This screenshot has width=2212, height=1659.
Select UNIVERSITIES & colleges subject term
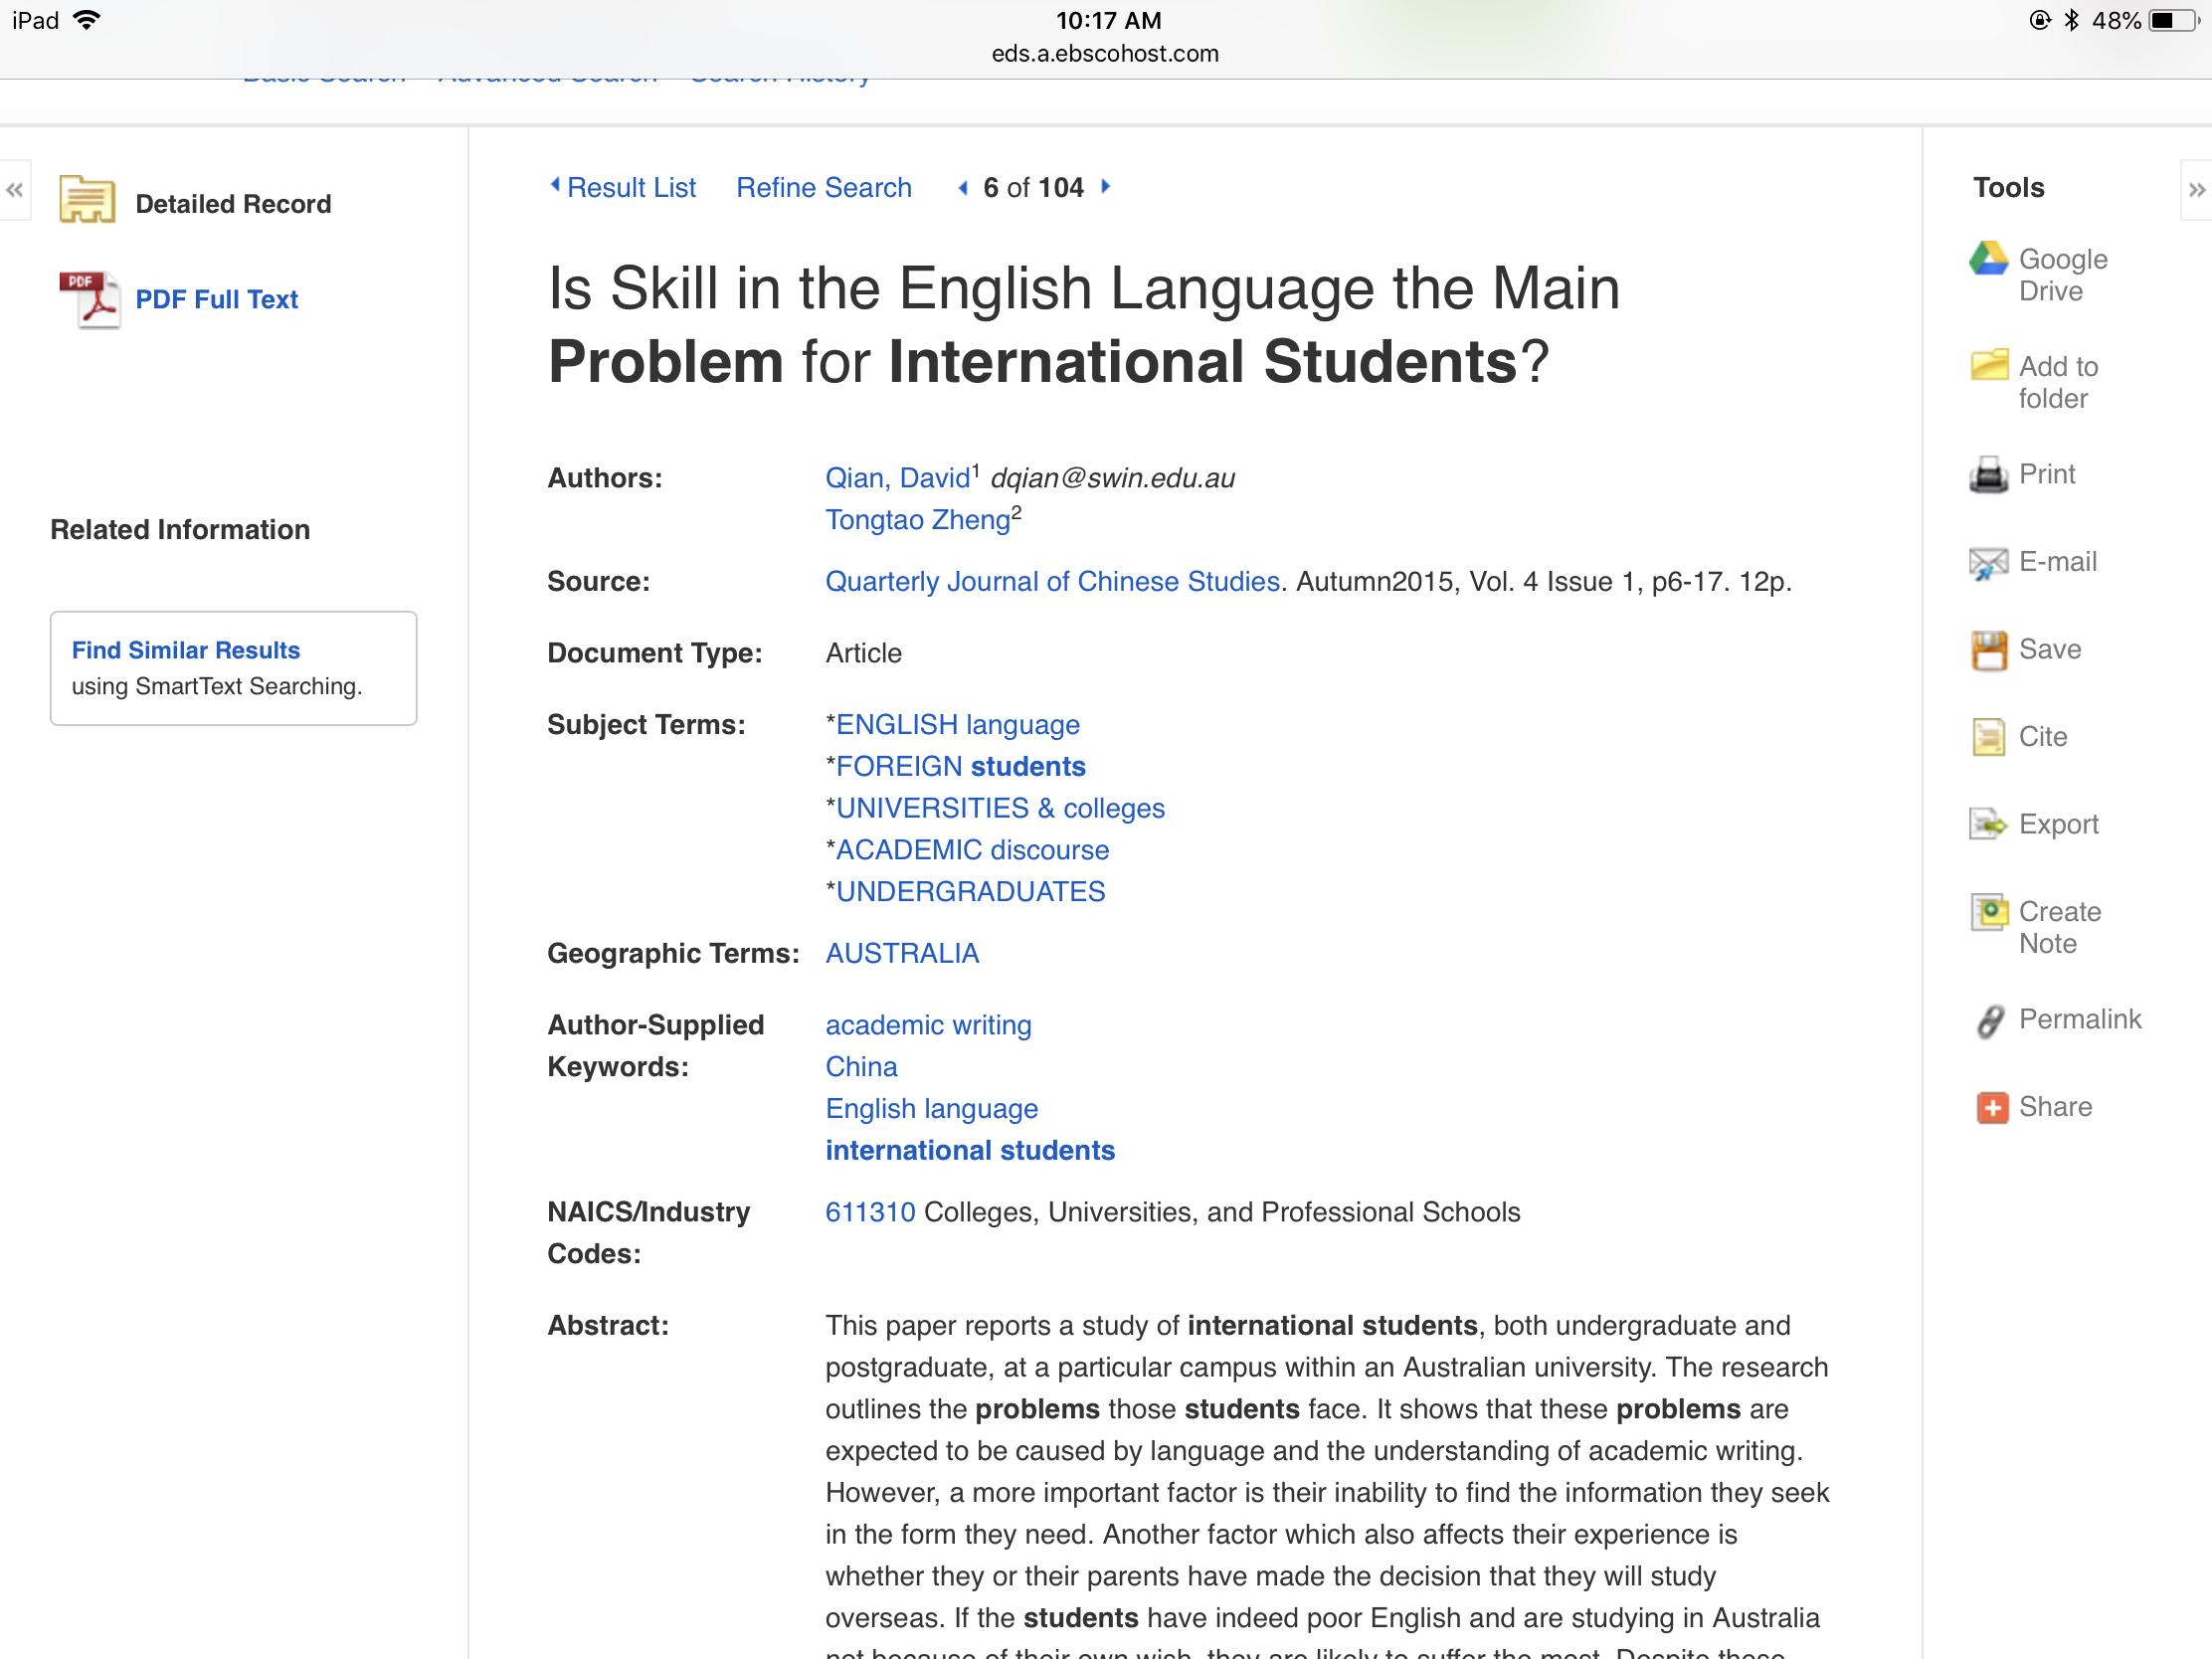coord(1000,808)
